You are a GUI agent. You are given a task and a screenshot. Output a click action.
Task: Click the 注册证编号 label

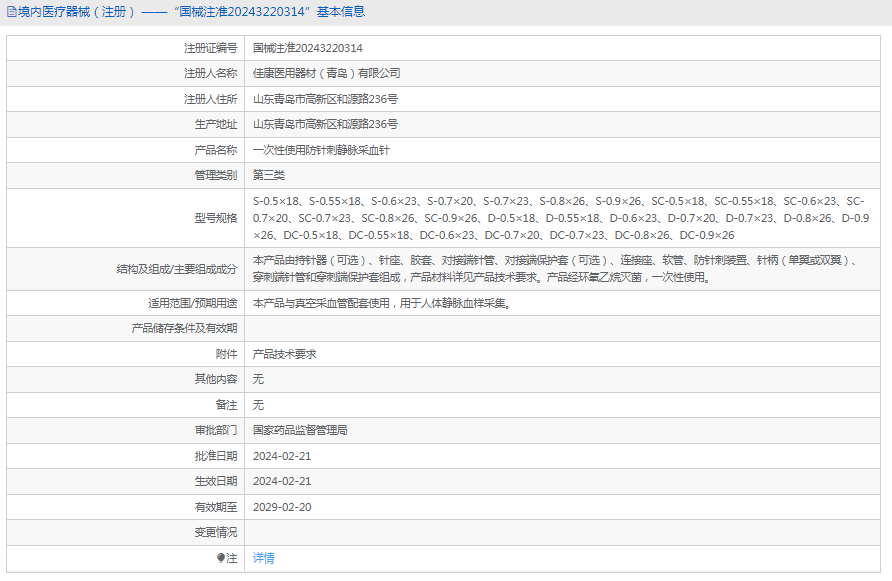pos(210,48)
